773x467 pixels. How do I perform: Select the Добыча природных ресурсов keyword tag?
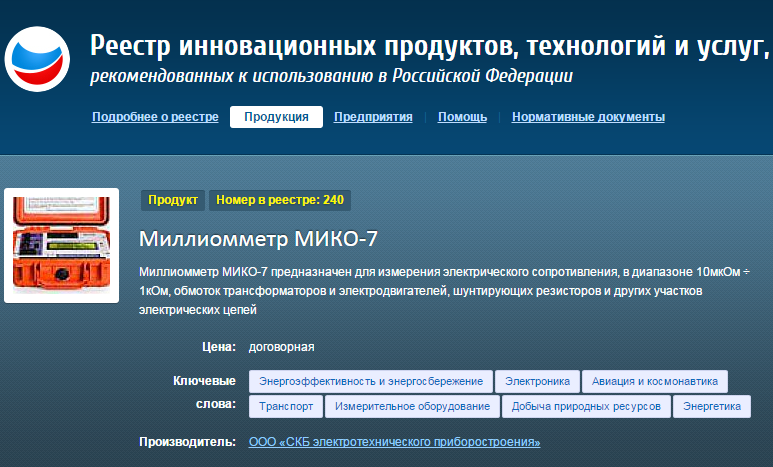pos(586,406)
